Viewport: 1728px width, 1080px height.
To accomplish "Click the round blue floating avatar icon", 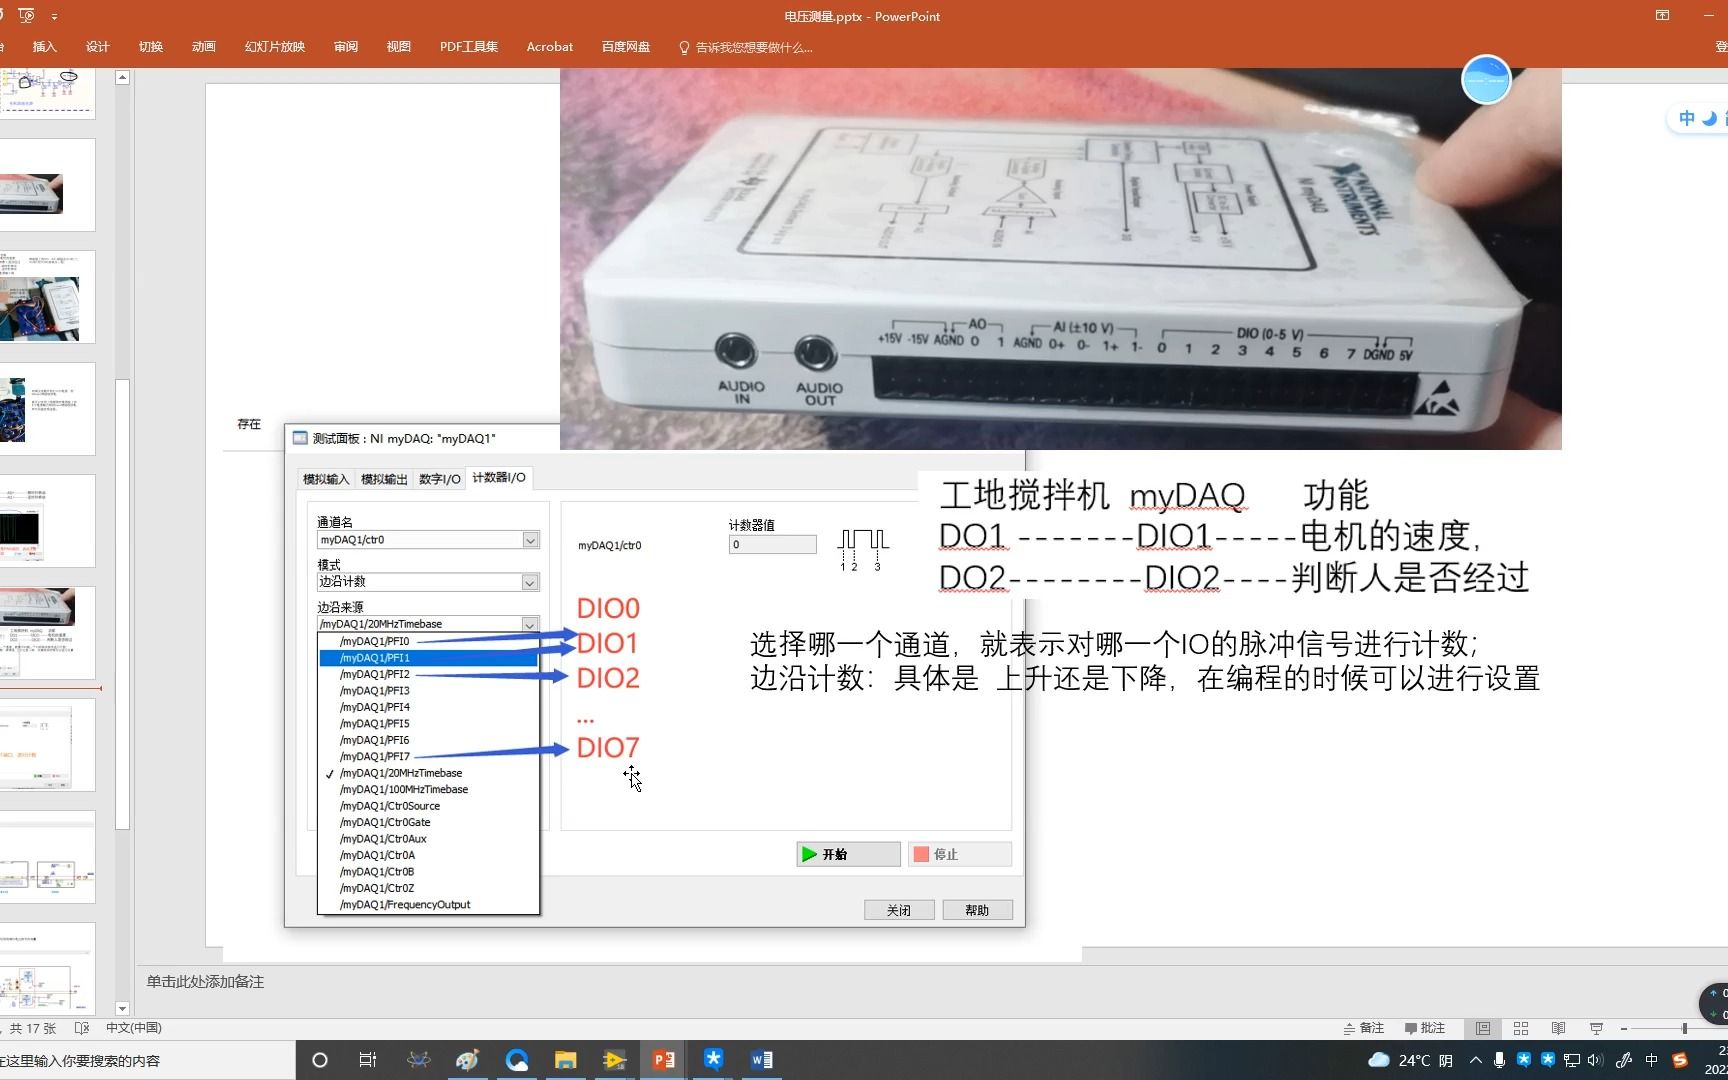I will [x=1486, y=80].
